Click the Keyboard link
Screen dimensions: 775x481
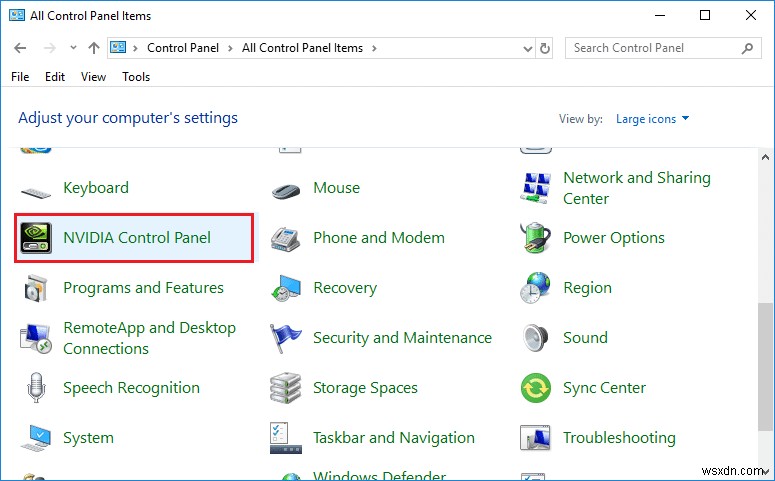point(96,188)
